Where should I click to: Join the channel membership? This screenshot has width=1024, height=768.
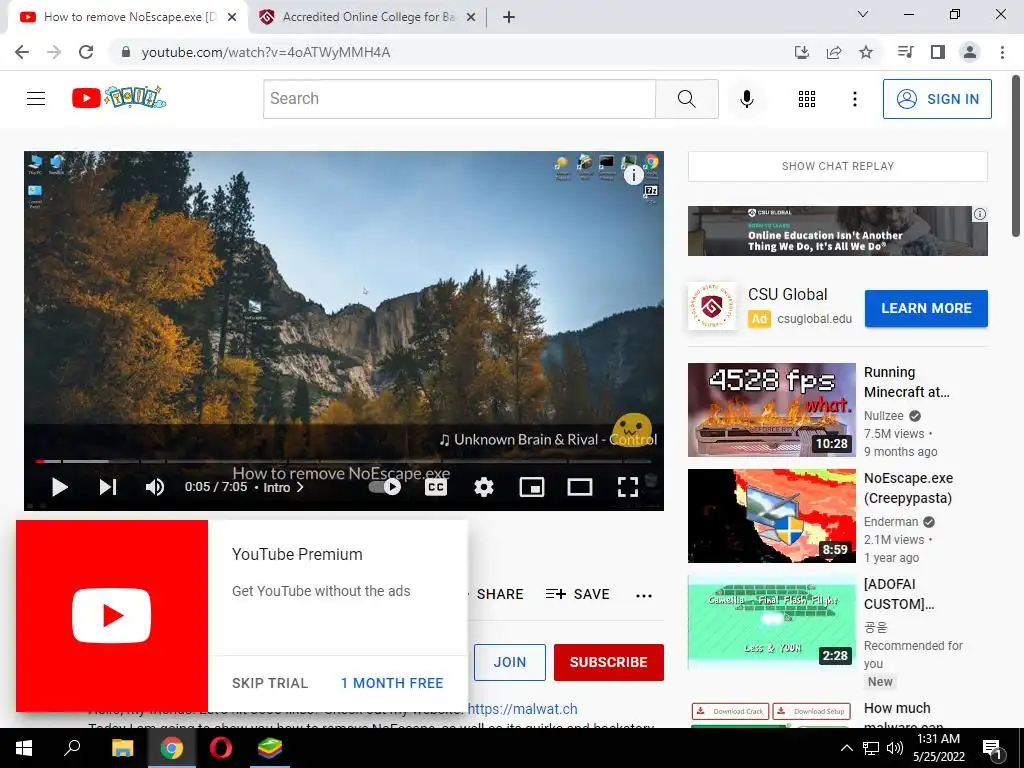(x=510, y=662)
